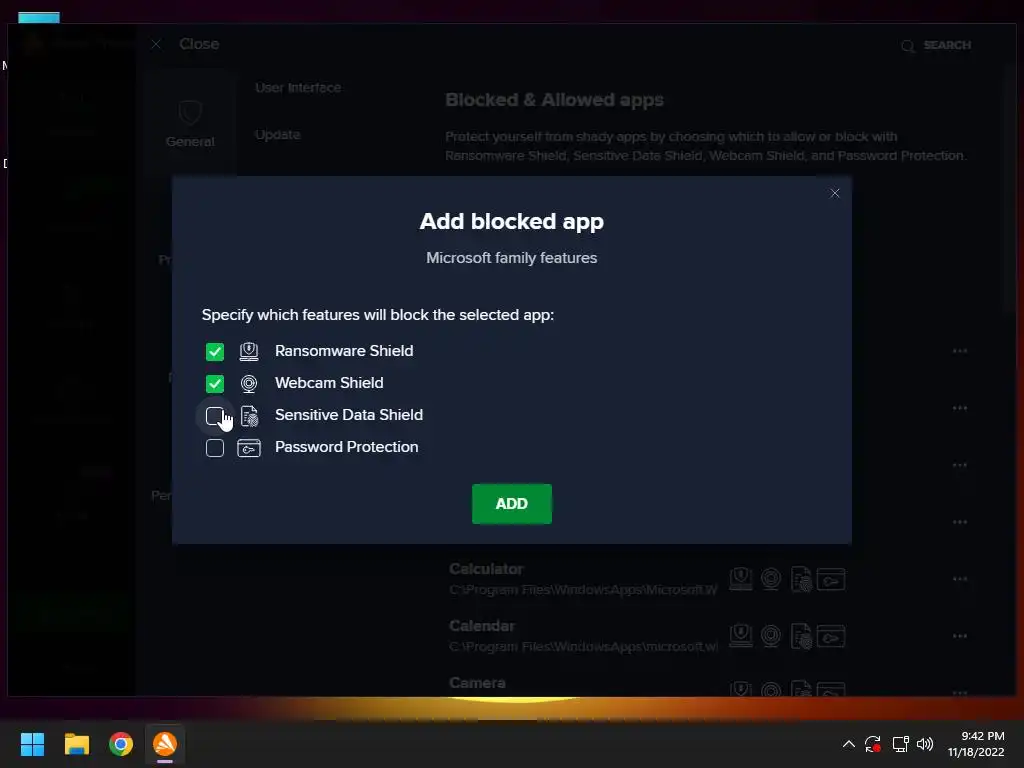The height and width of the screenshot is (768, 1024).
Task: Click the X icon beside Close
Action: pos(156,44)
